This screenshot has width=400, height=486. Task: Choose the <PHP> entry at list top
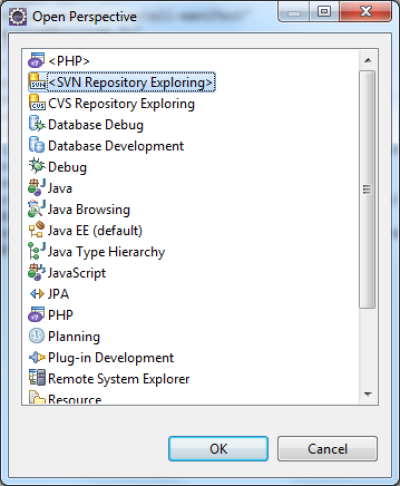tap(59, 61)
